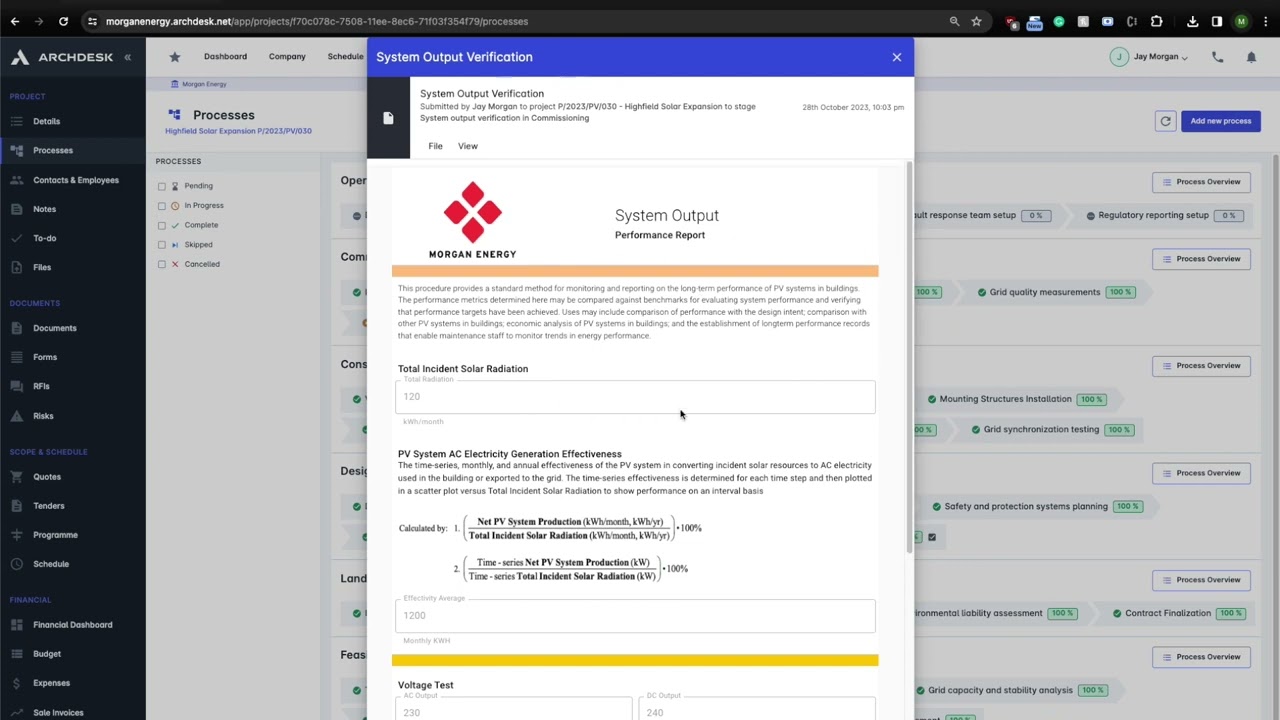Tick the Cancelled filter checkbox
Screen dimensions: 1280x720
pyautogui.click(x=162, y=264)
